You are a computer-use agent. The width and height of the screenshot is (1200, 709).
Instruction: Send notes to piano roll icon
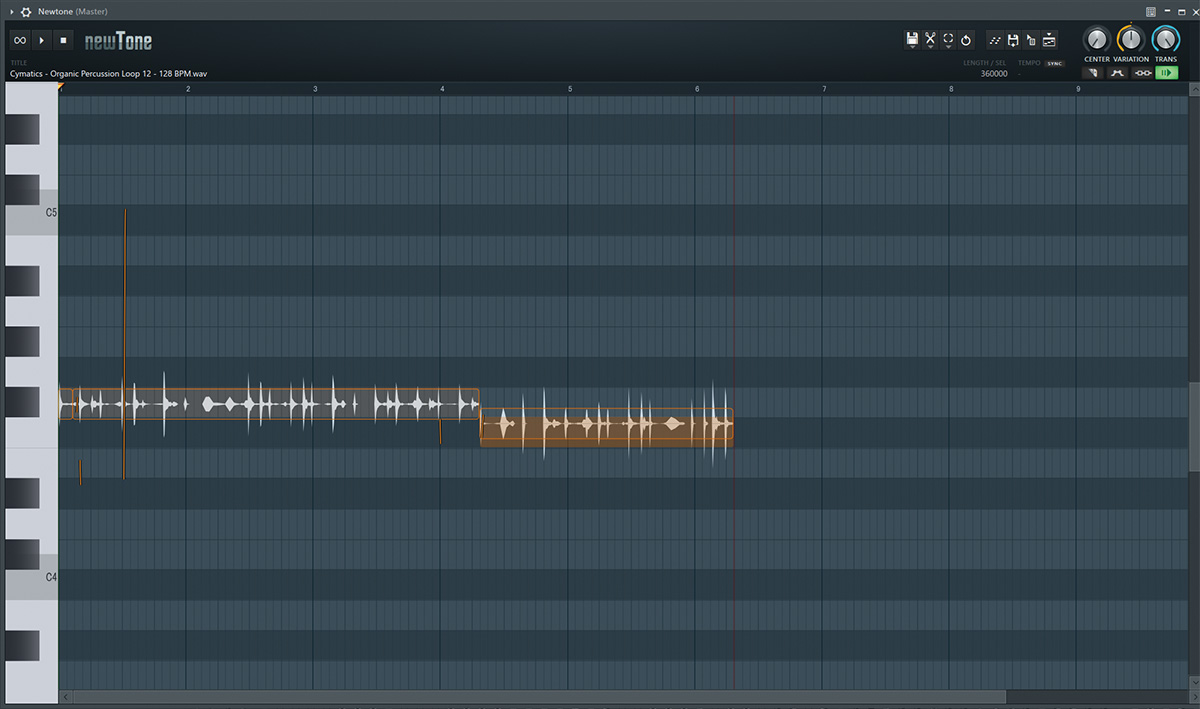pyautogui.click(x=995, y=40)
